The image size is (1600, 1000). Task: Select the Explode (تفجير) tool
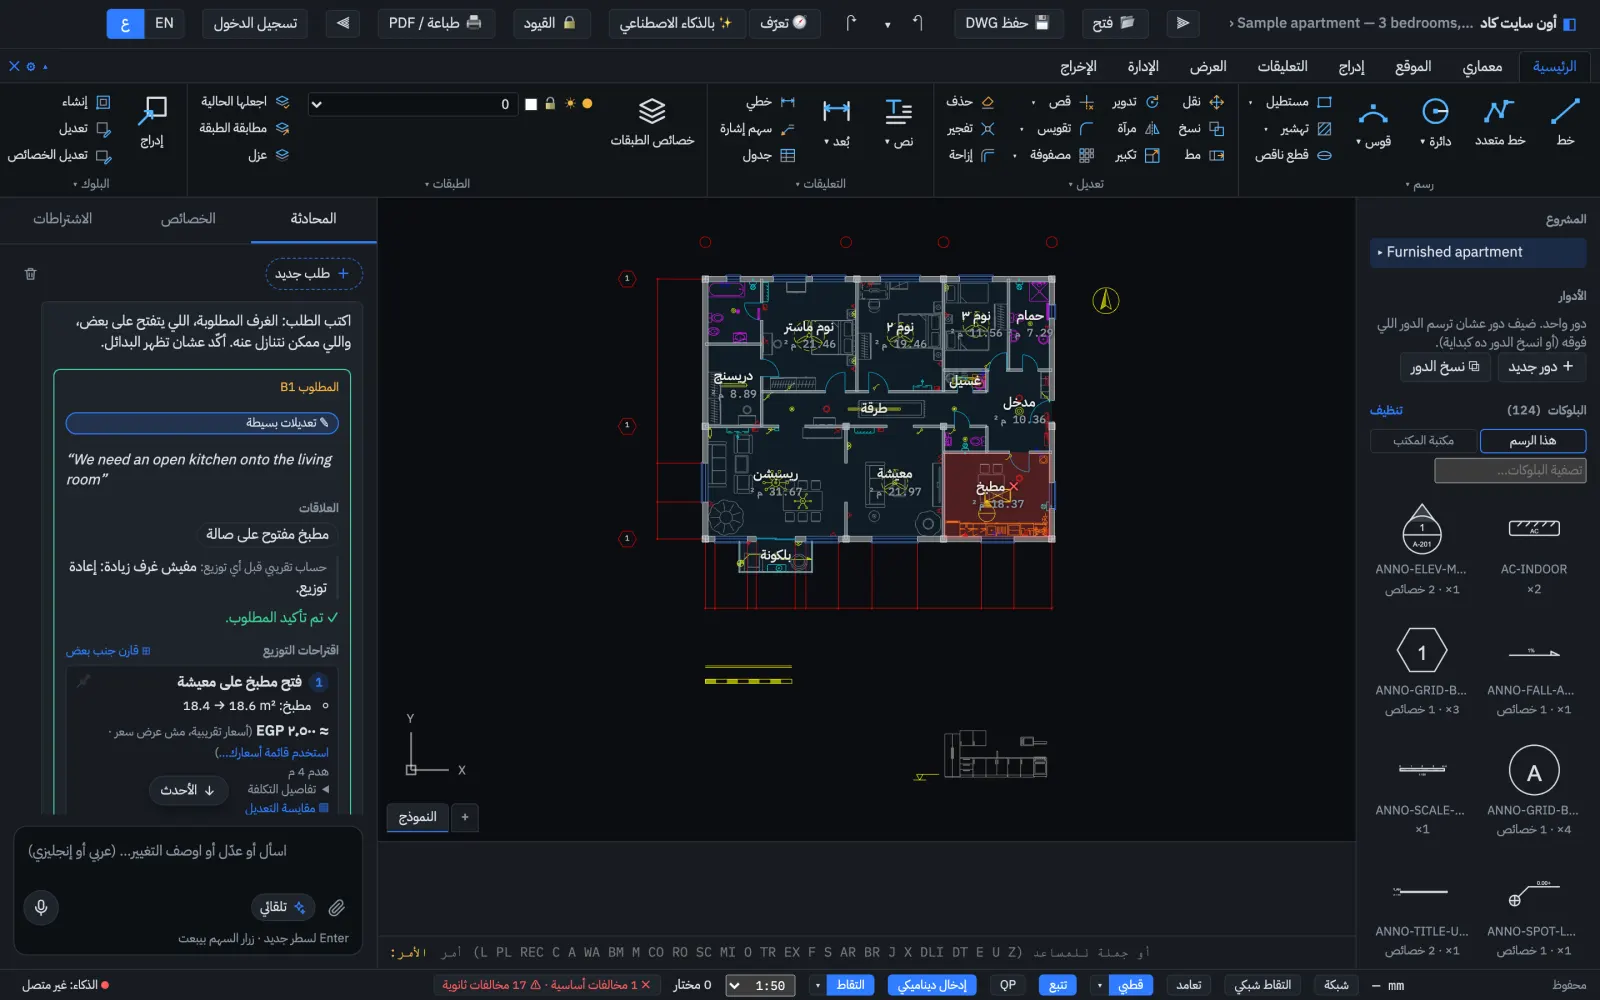coord(971,128)
